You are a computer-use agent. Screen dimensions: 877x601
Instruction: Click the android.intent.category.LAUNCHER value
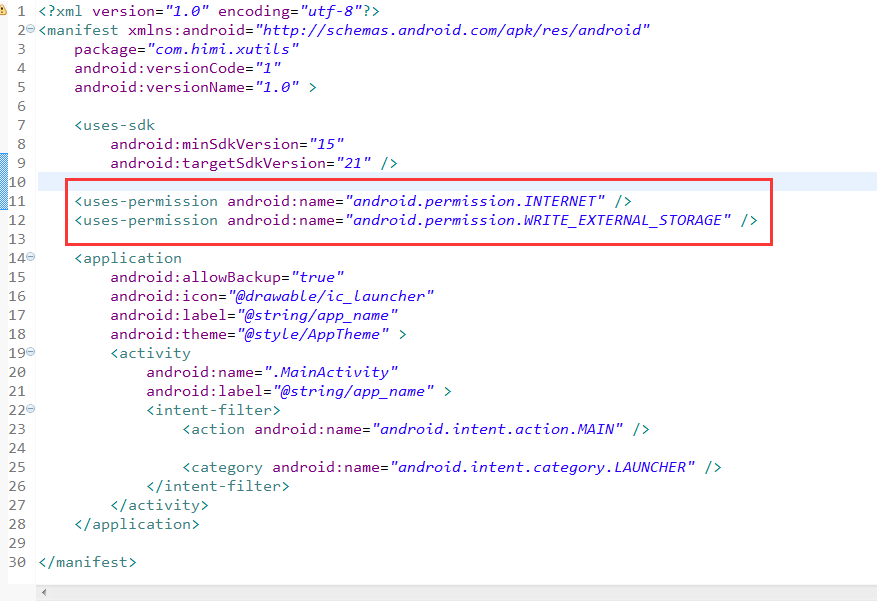[542, 467]
